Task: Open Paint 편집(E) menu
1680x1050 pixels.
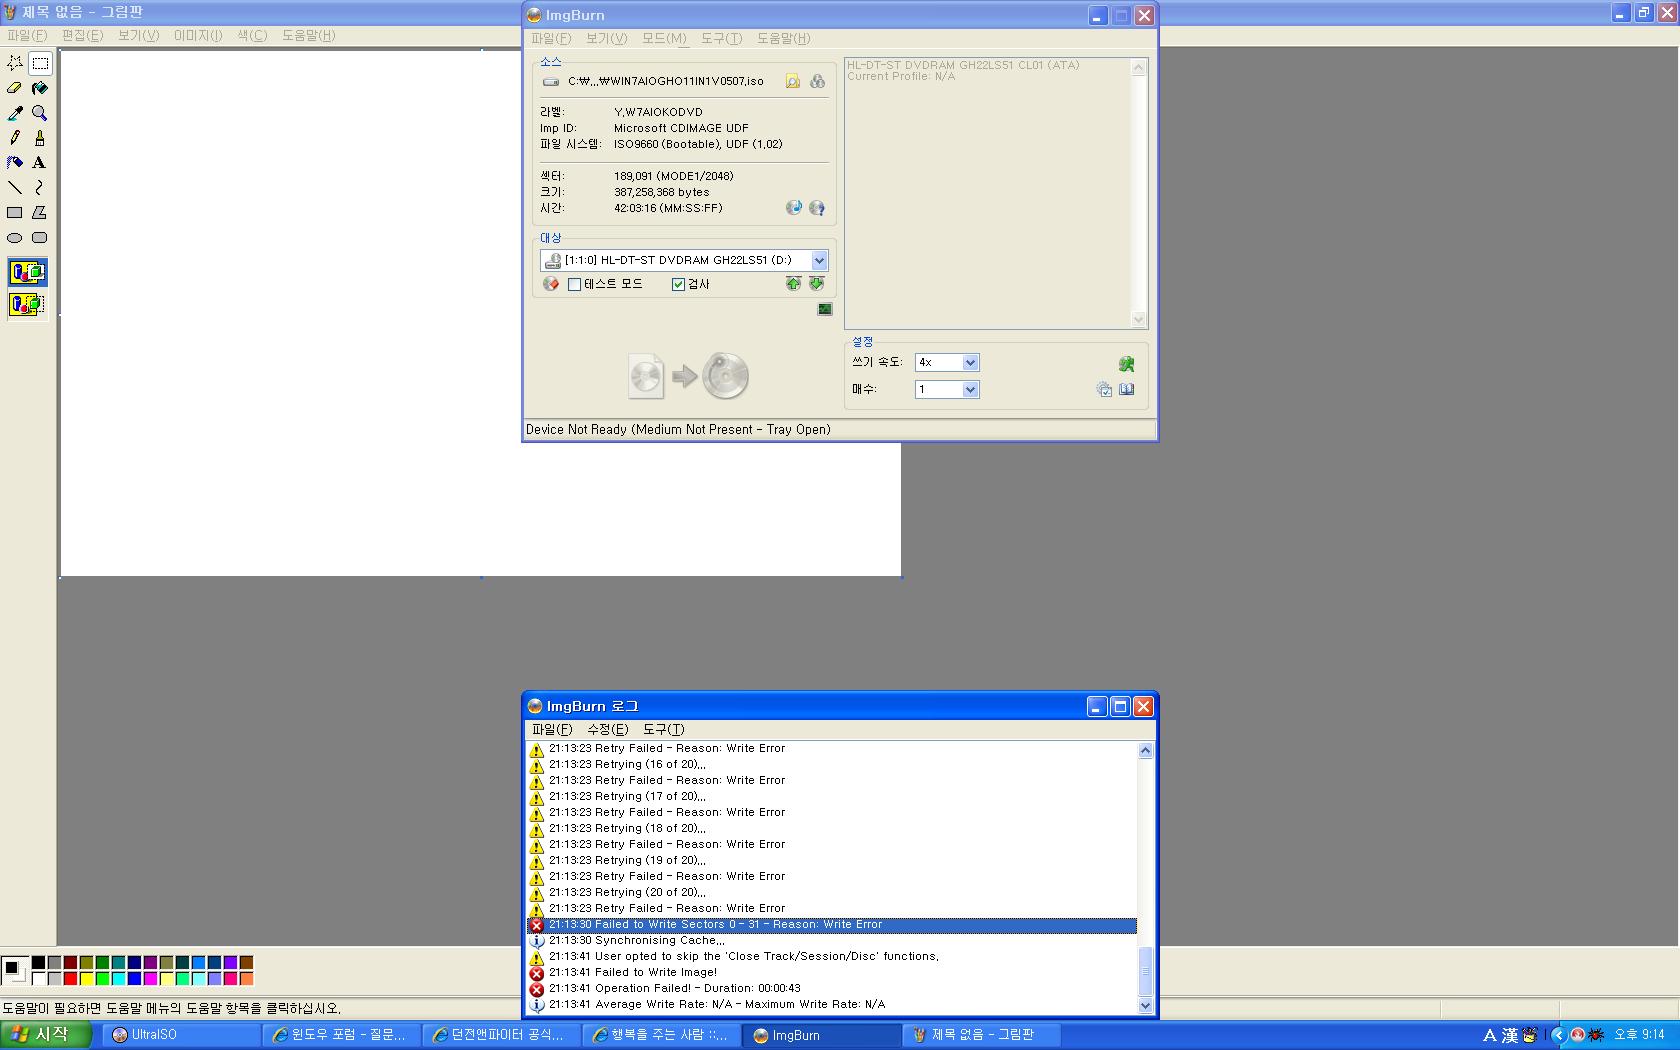Action: click(x=82, y=35)
